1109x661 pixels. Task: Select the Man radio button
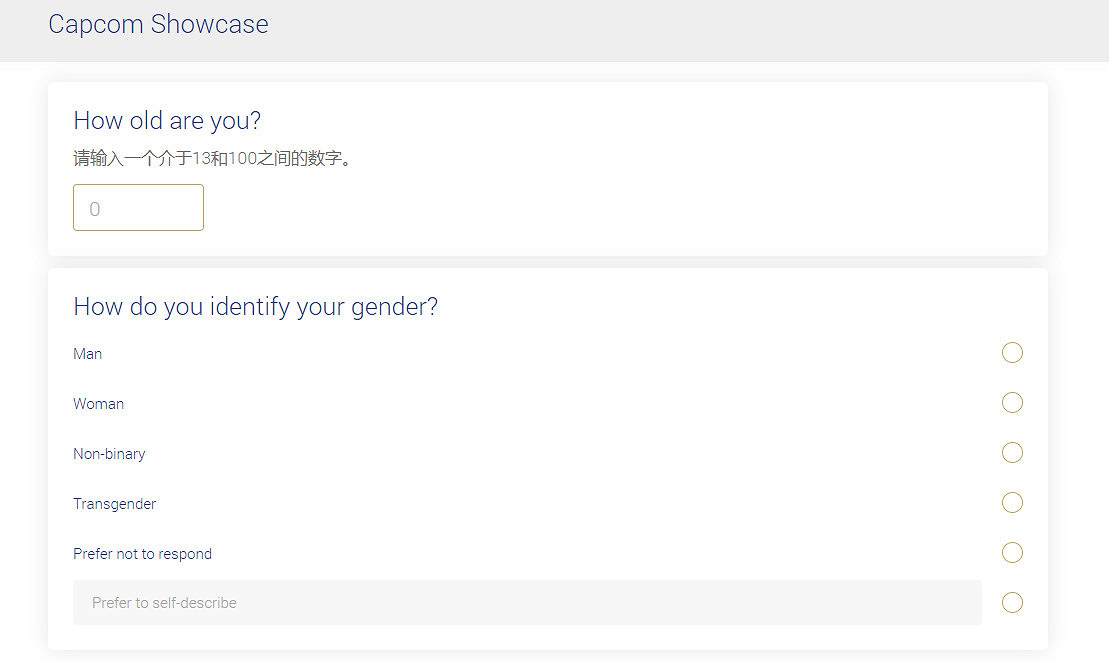coord(1012,353)
